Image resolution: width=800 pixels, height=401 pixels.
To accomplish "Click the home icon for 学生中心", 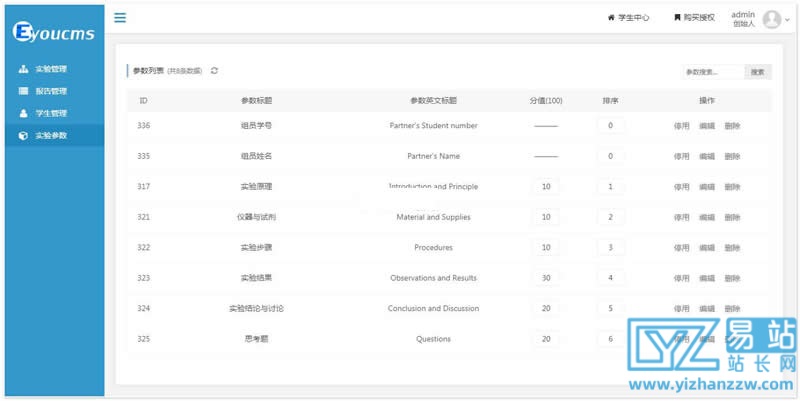I will (611, 18).
